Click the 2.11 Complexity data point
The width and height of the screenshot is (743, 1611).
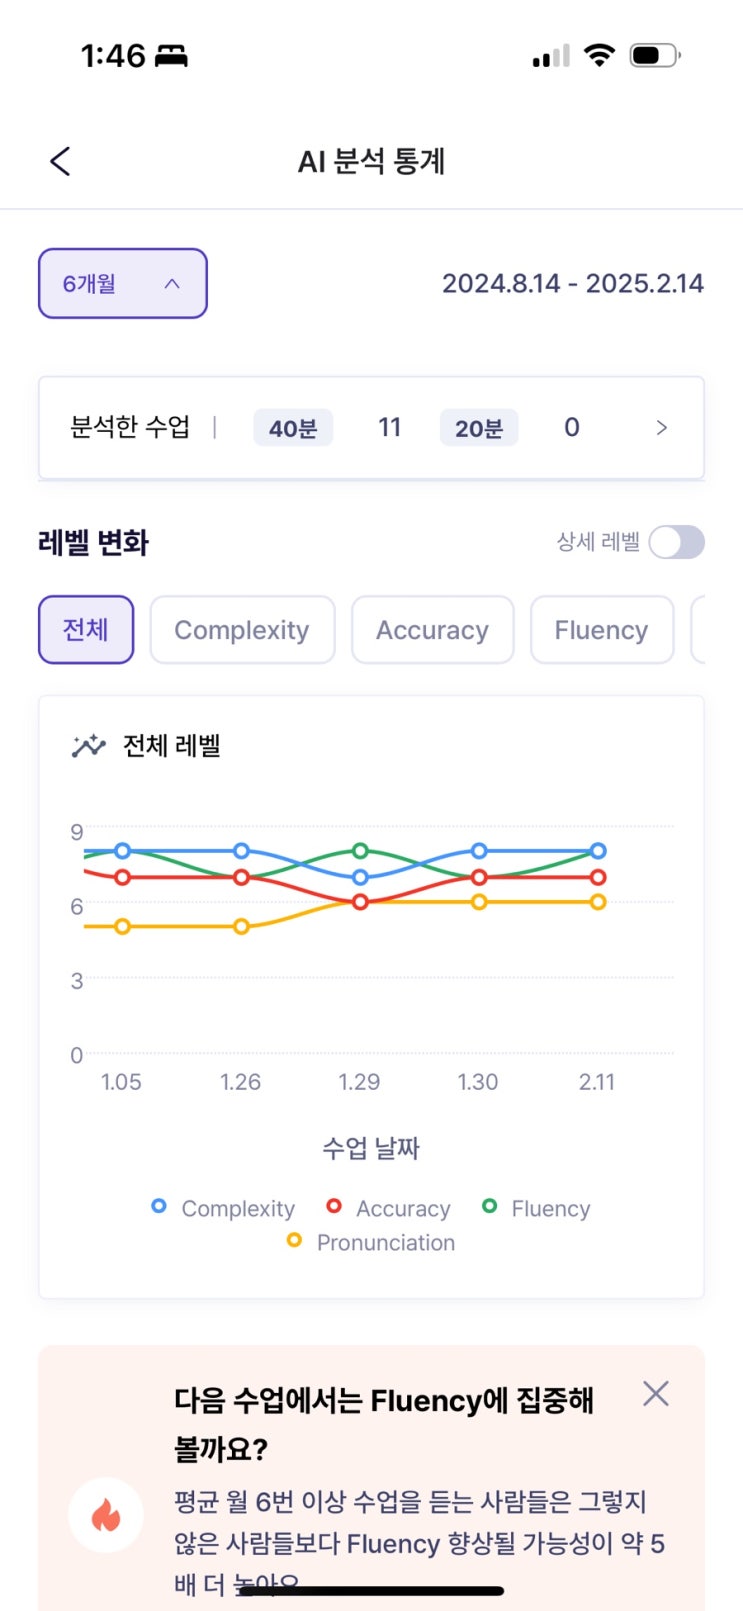pyautogui.click(x=598, y=851)
